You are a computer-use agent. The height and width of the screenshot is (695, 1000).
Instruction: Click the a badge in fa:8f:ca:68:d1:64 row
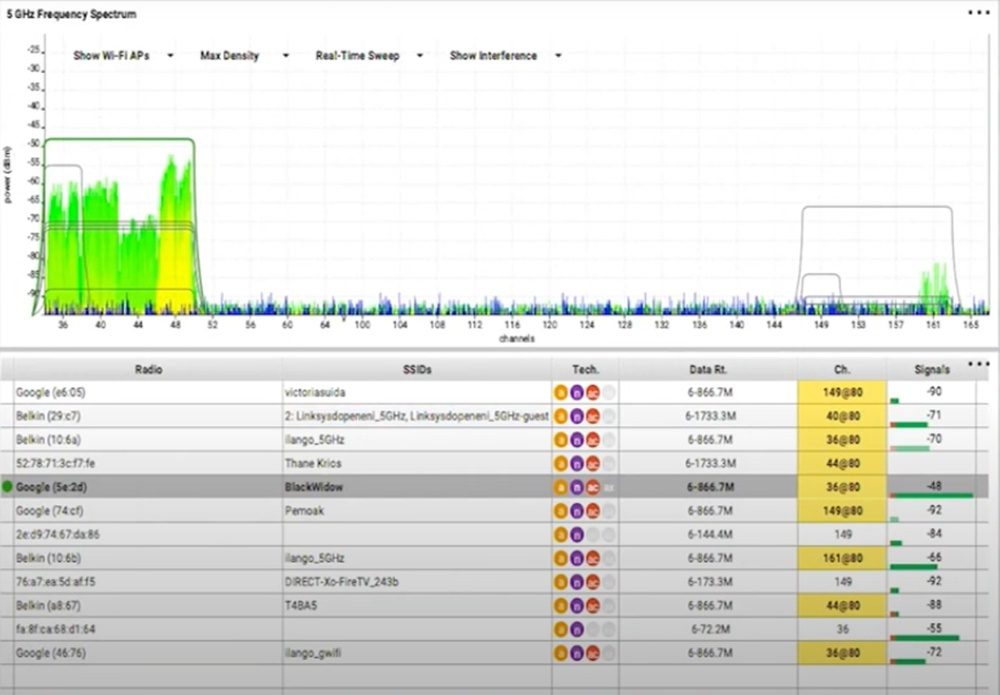point(561,630)
